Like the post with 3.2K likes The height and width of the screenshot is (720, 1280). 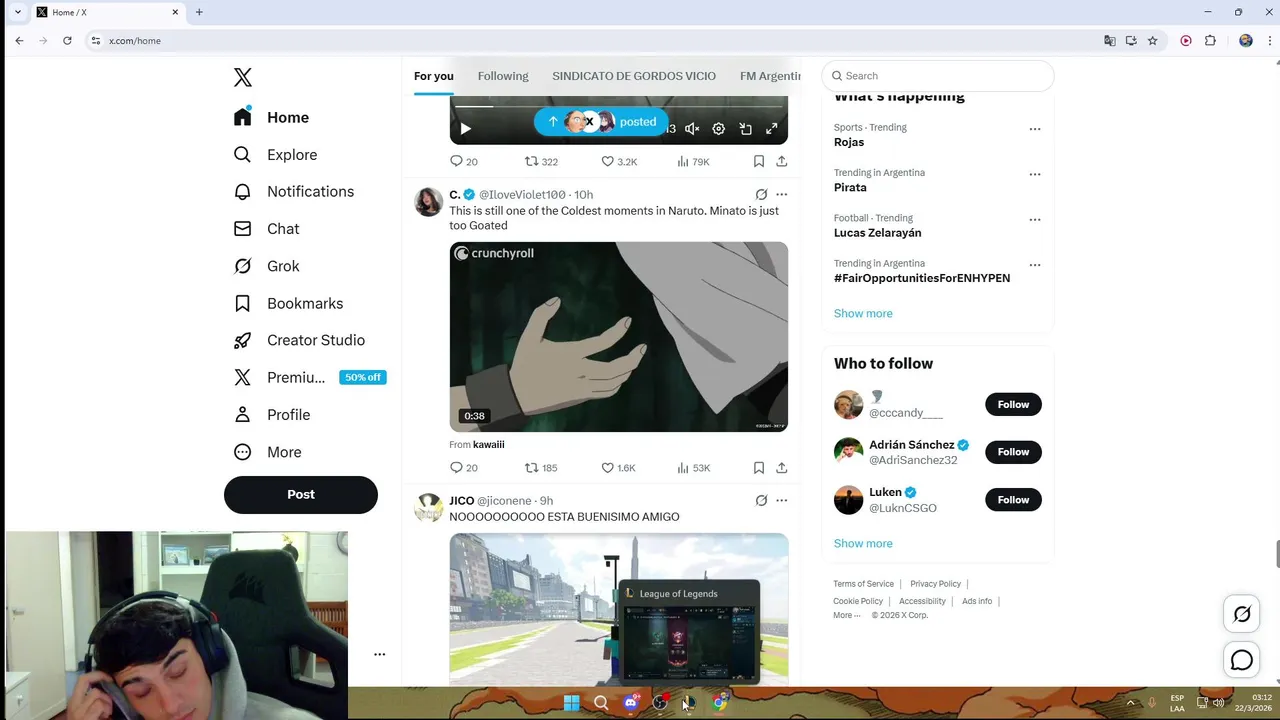tap(619, 161)
